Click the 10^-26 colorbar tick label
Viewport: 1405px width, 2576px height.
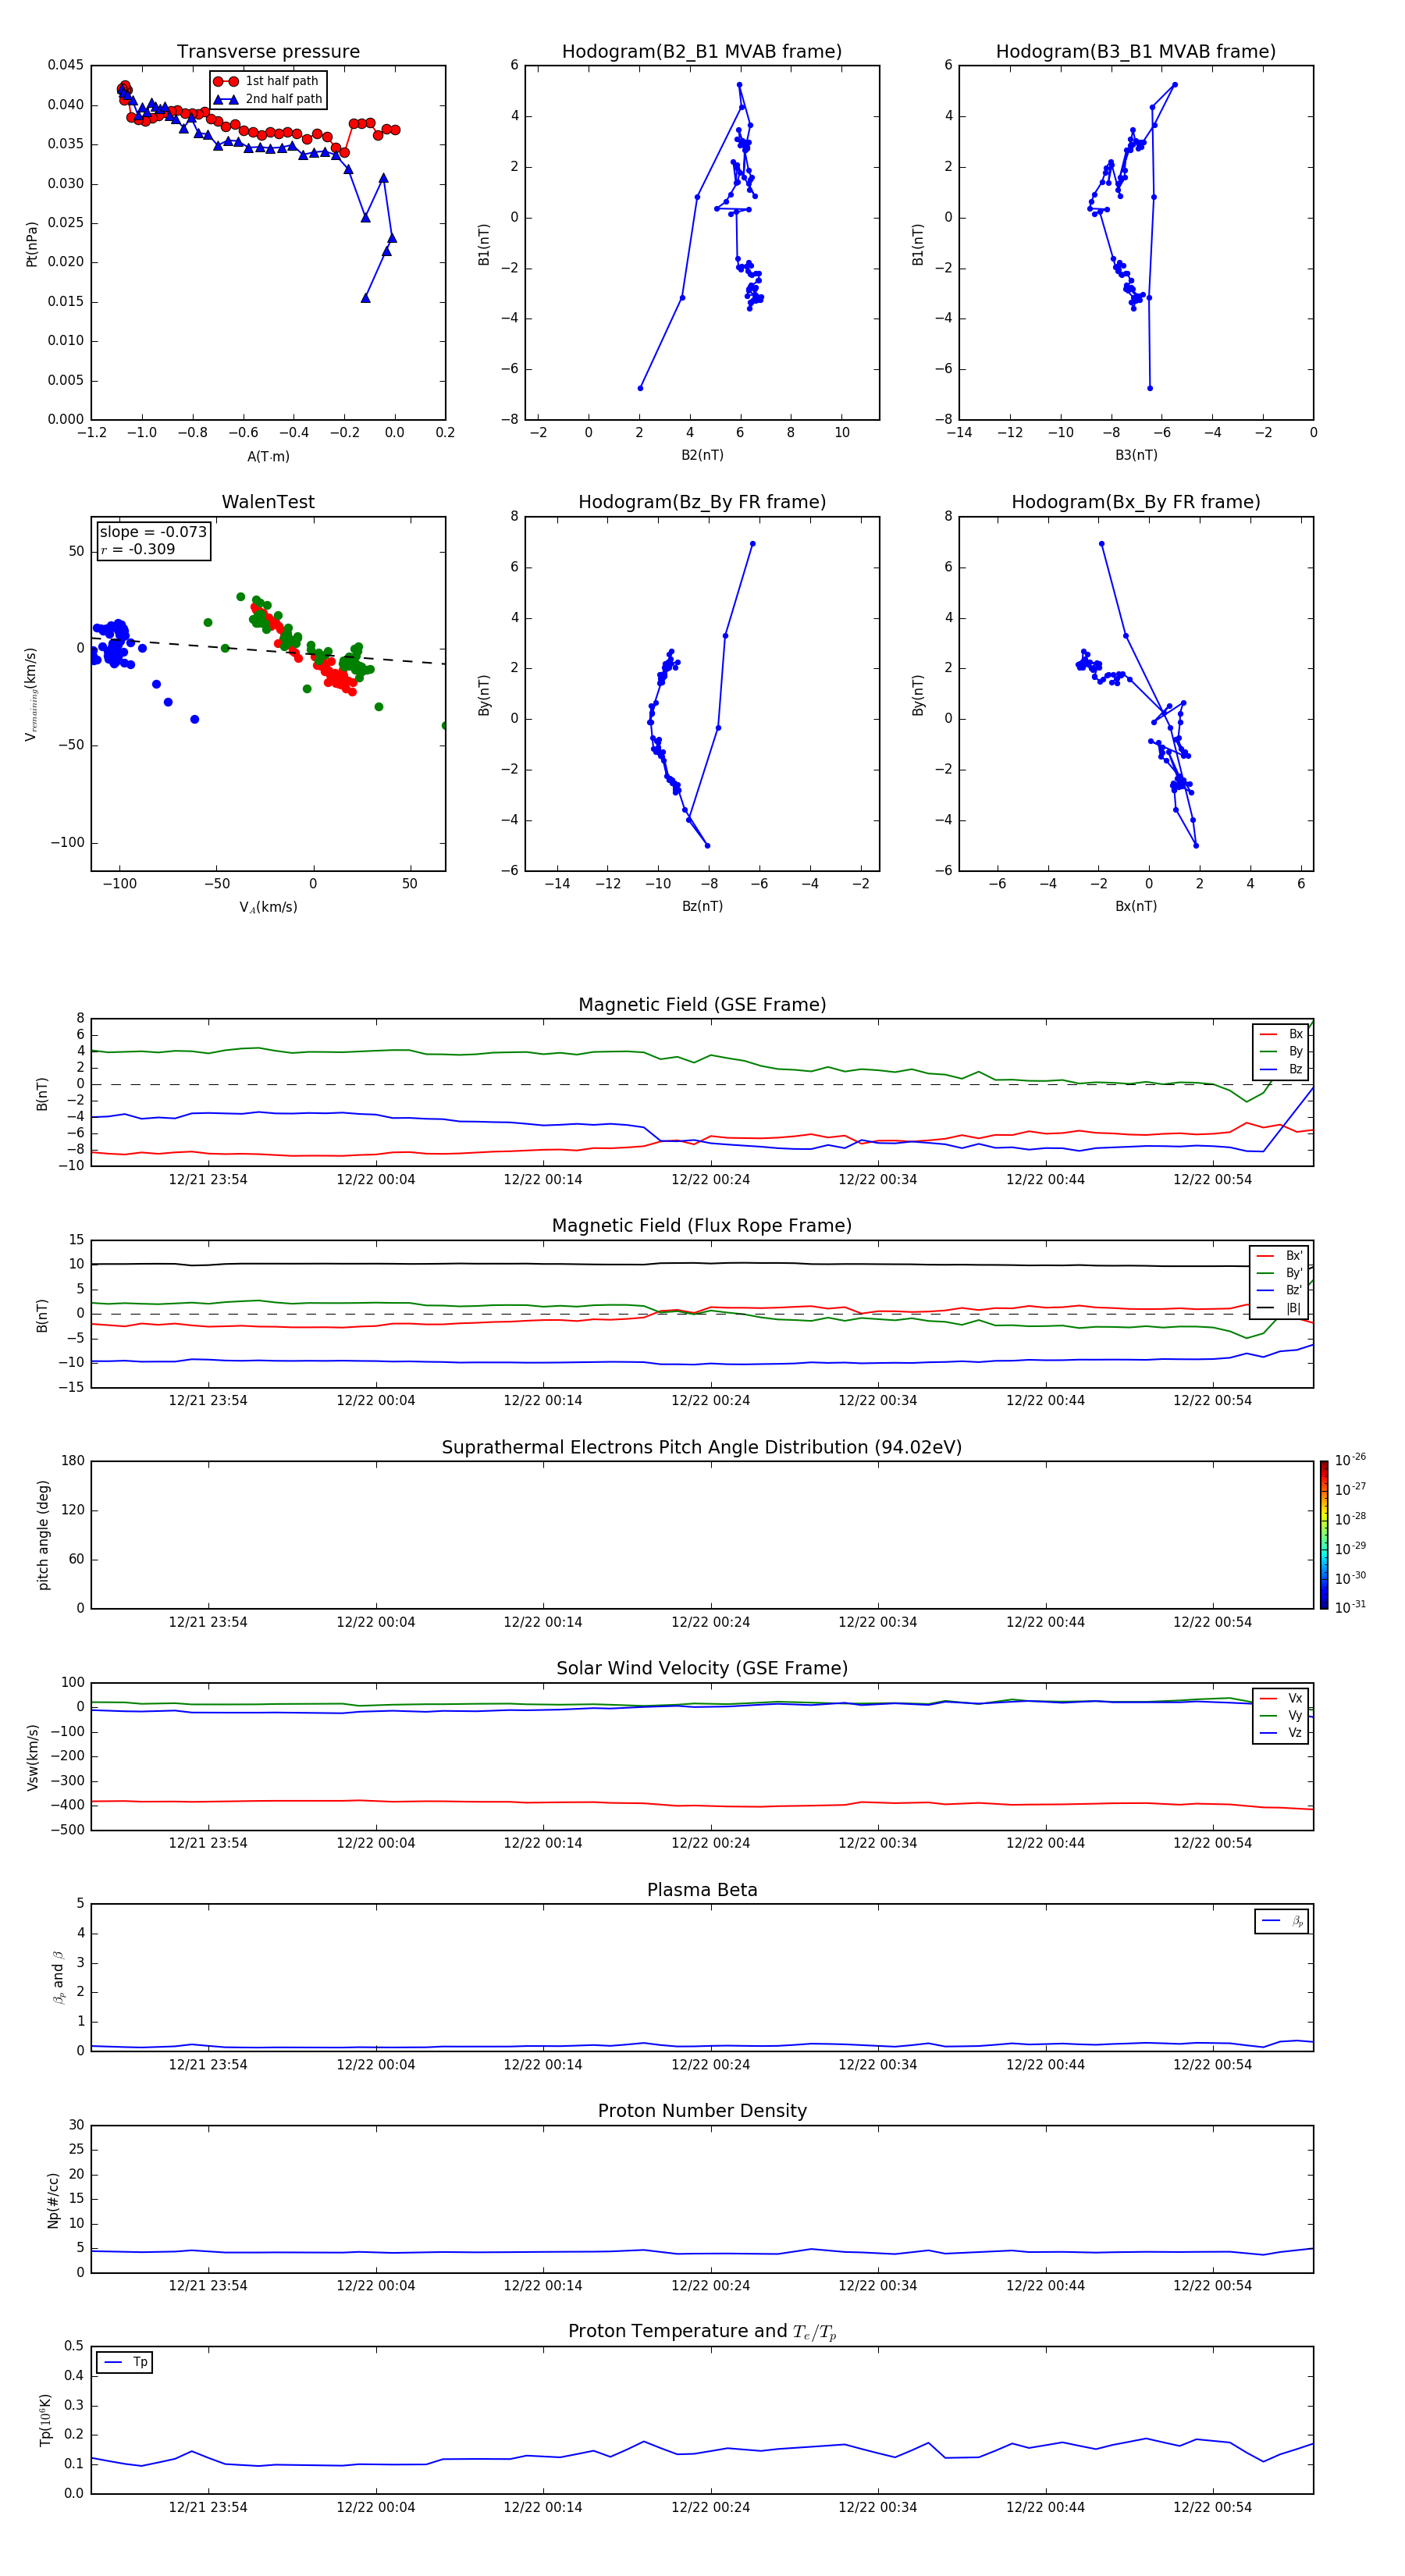[x=1350, y=1460]
